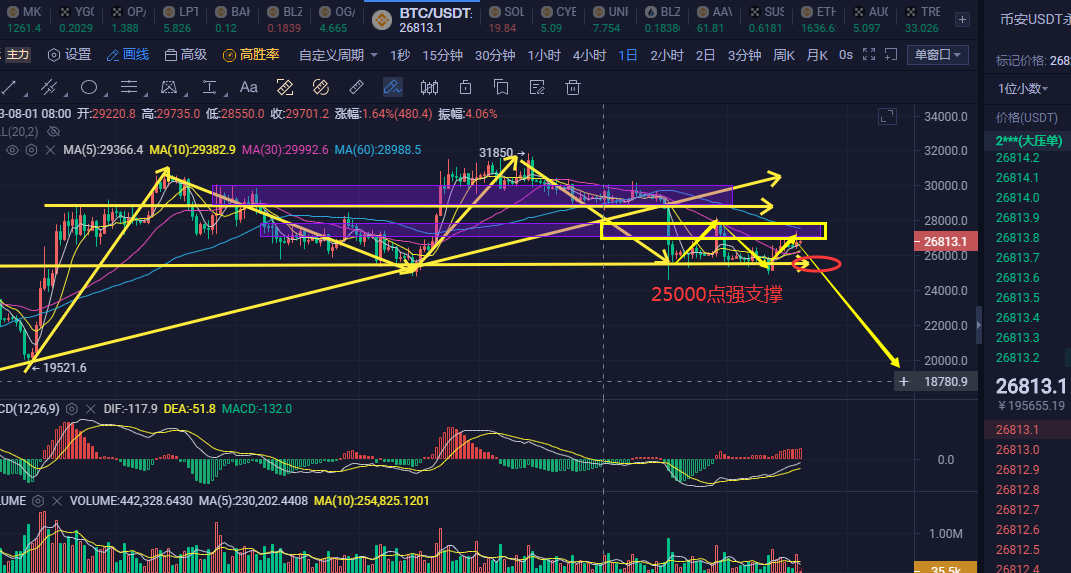Toggle BOLL indicator hidden eye icon
The width and height of the screenshot is (1071, 573).
(53, 131)
